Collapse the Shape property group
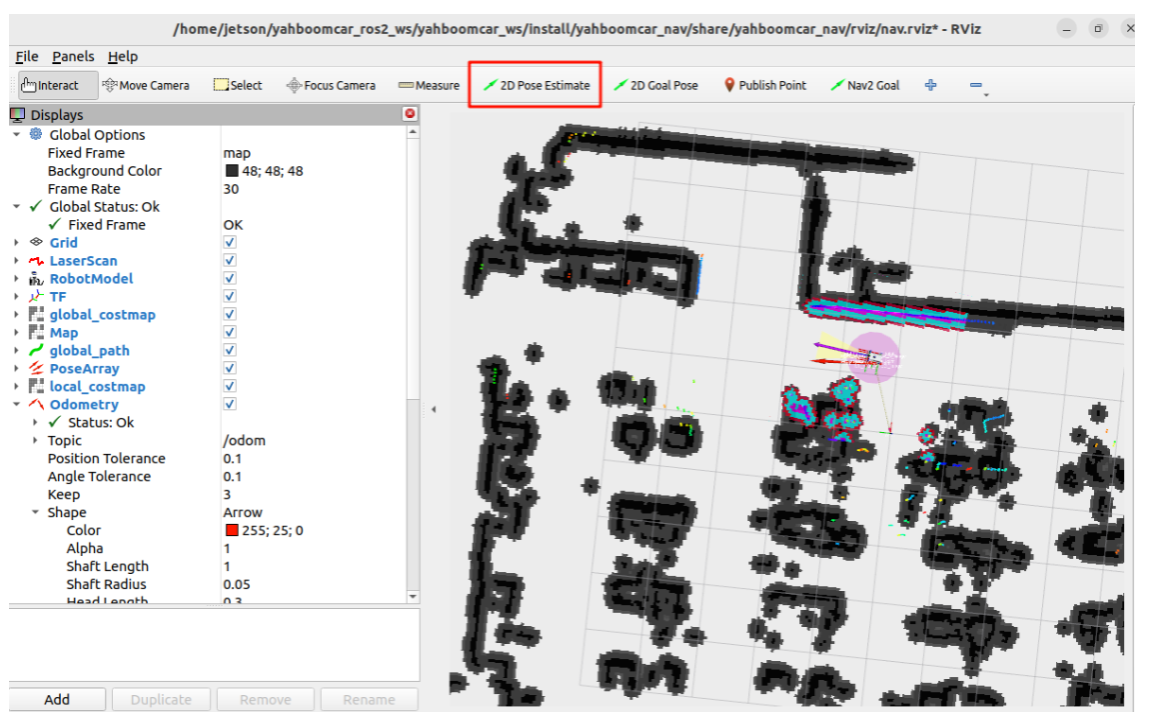Viewport: 1157px width, 721px height. pyautogui.click(x=35, y=512)
